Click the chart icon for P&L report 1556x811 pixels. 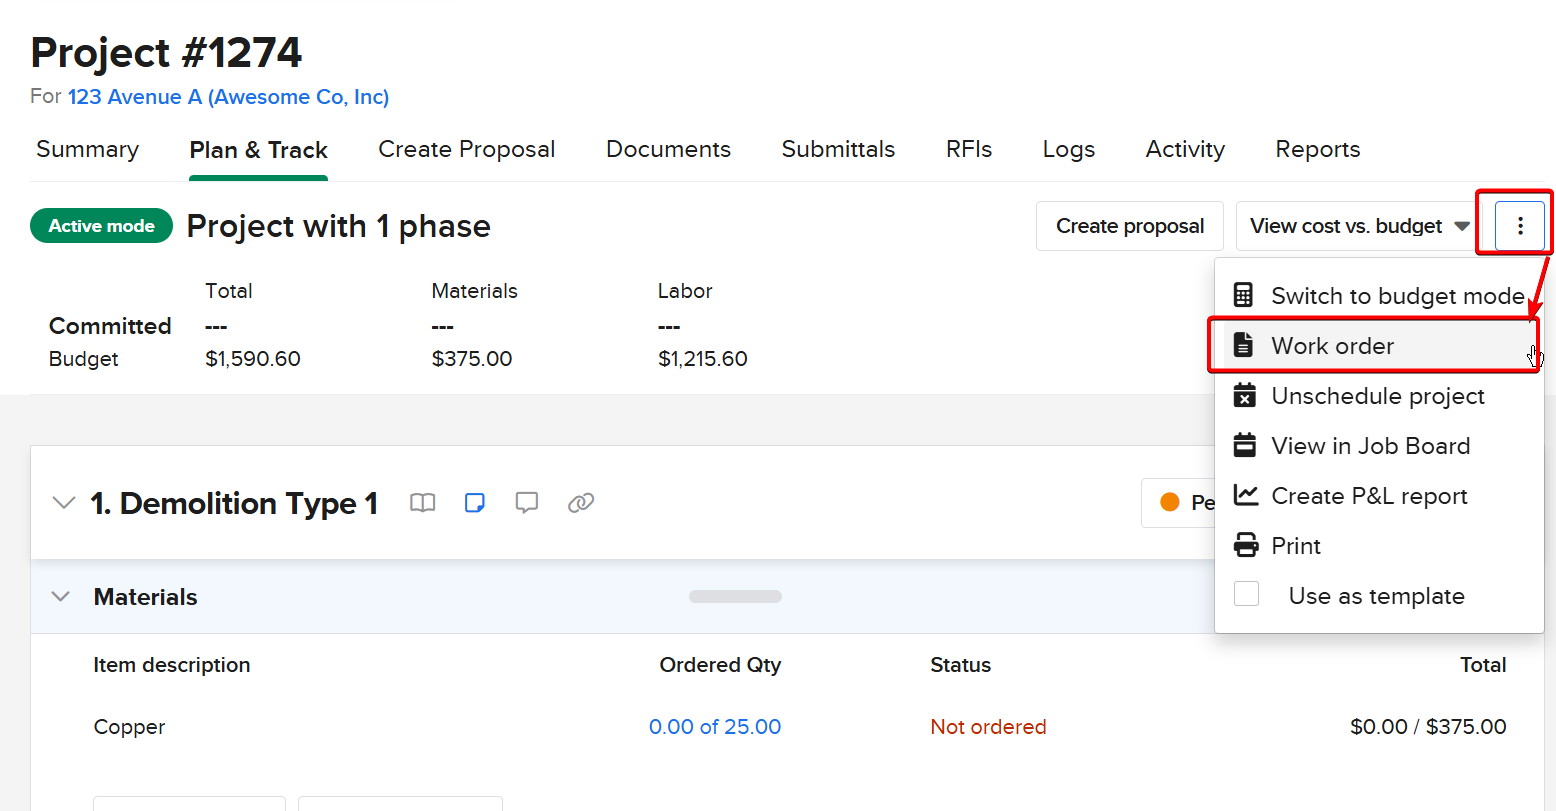click(1245, 495)
